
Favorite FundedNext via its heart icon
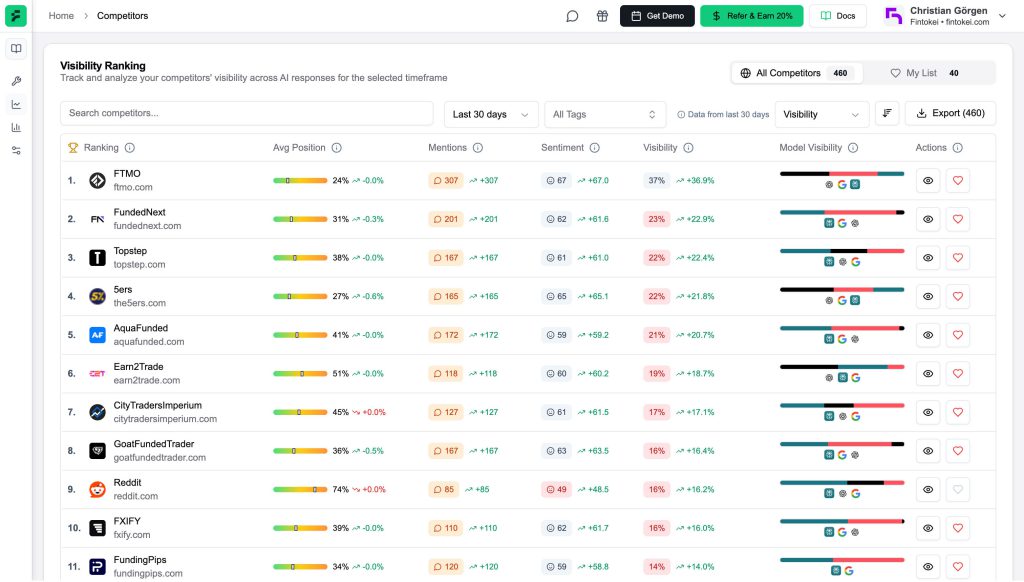958,219
